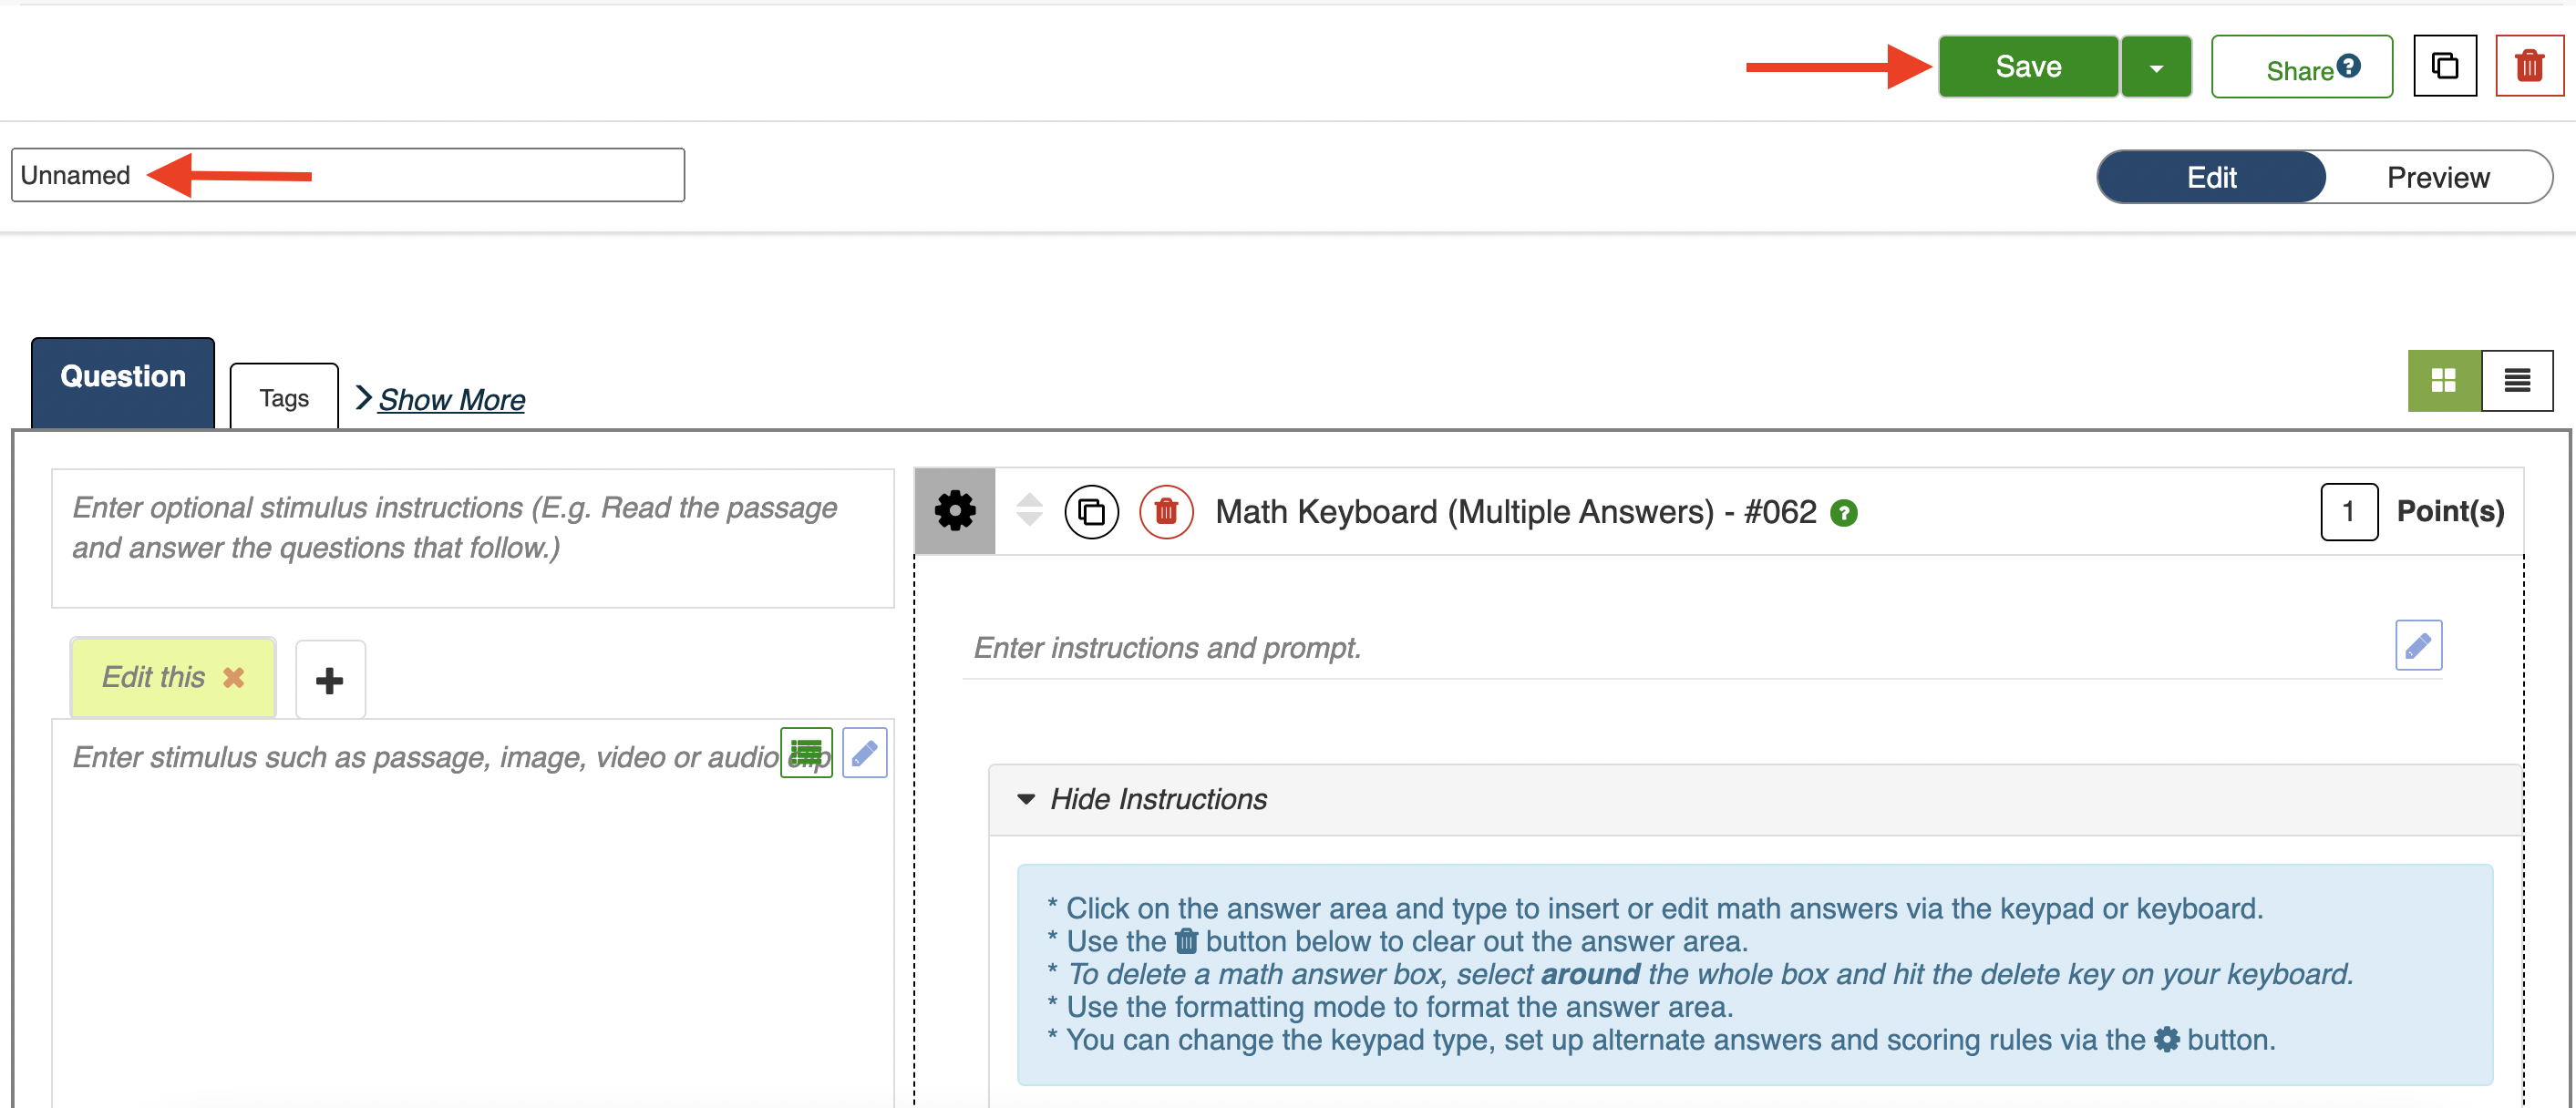Click the top duplicate item icon
The width and height of the screenshot is (2576, 1108).
2444,66
